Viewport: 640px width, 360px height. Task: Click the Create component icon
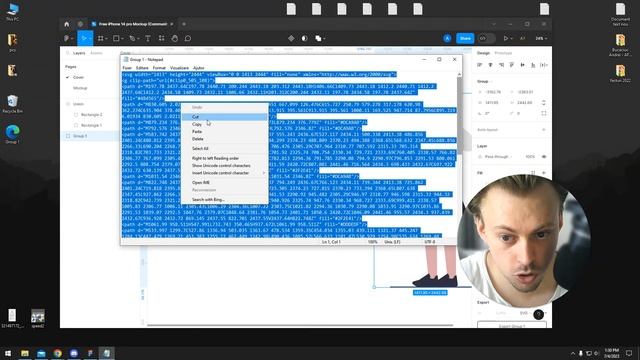291,38
